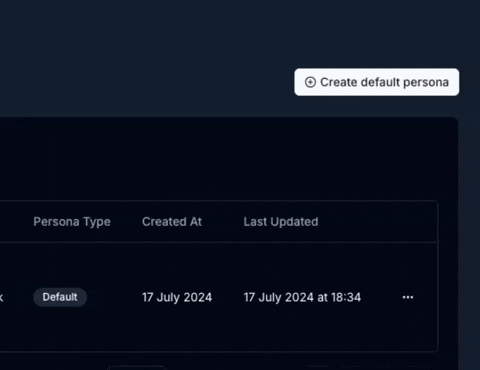Click the 17 July 2024 at 18:34 timestamp
480x370 pixels.
[302, 297]
